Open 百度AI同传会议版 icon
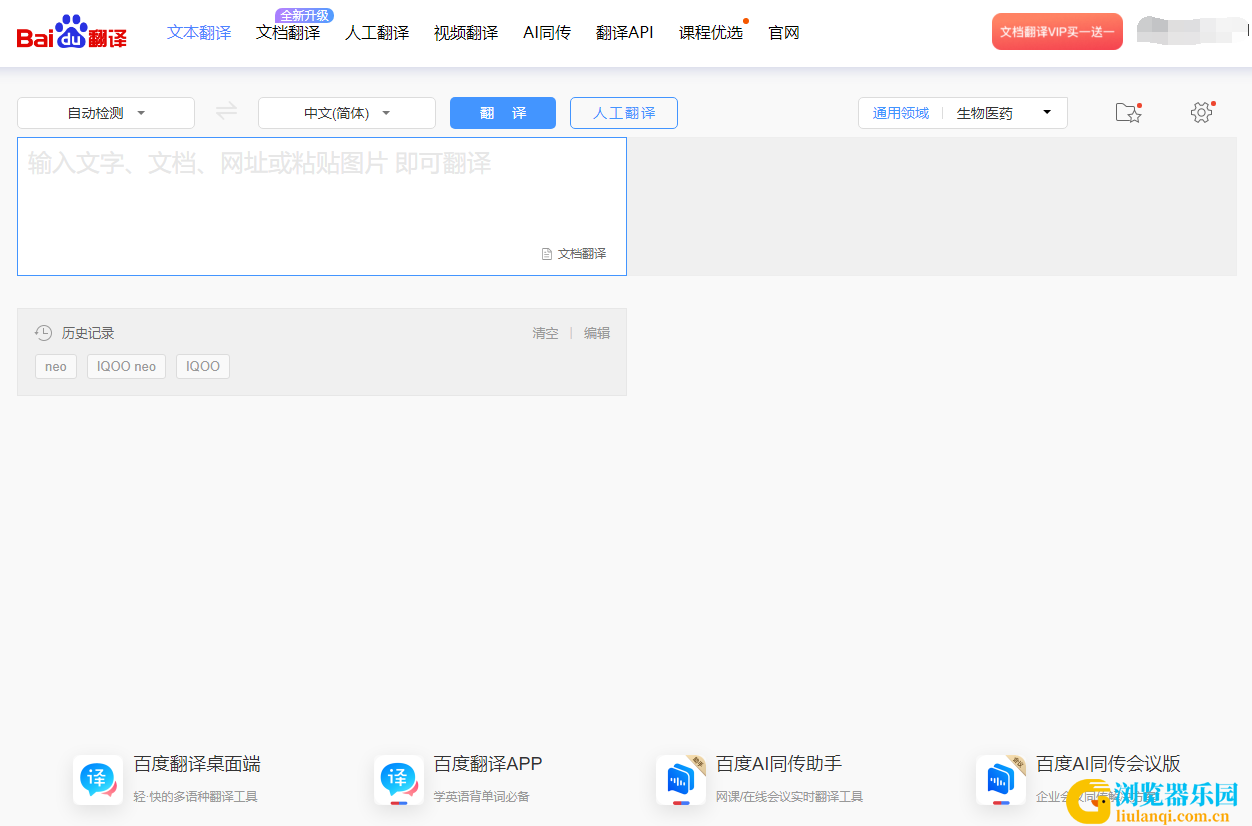Viewport: 1252px width, 826px height. click(1001, 780)
